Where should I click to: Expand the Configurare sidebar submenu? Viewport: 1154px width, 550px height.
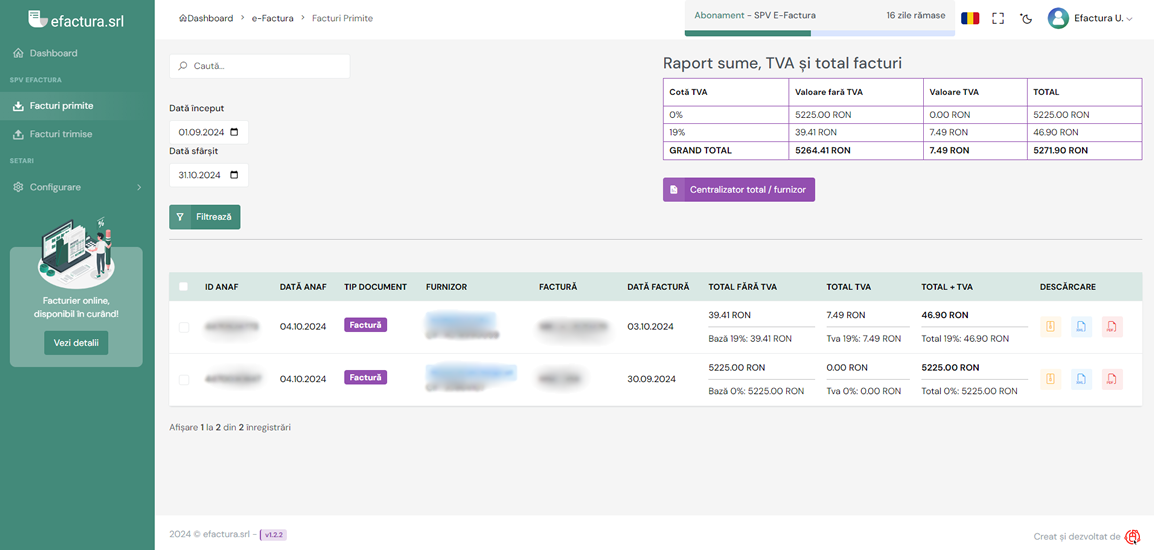(77, 187)
